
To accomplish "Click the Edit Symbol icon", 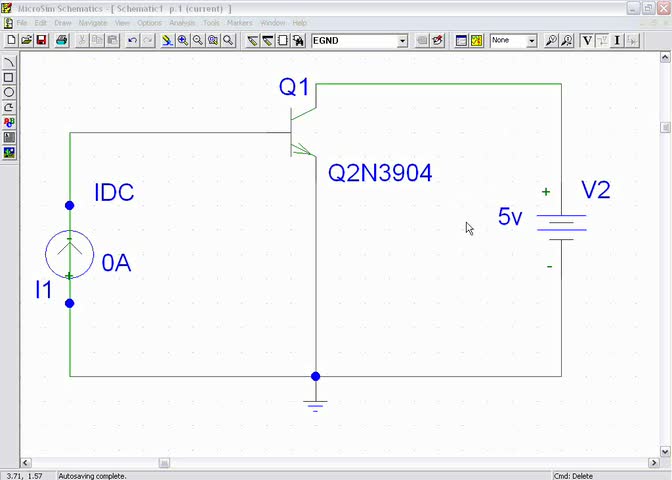I will 438,40.
